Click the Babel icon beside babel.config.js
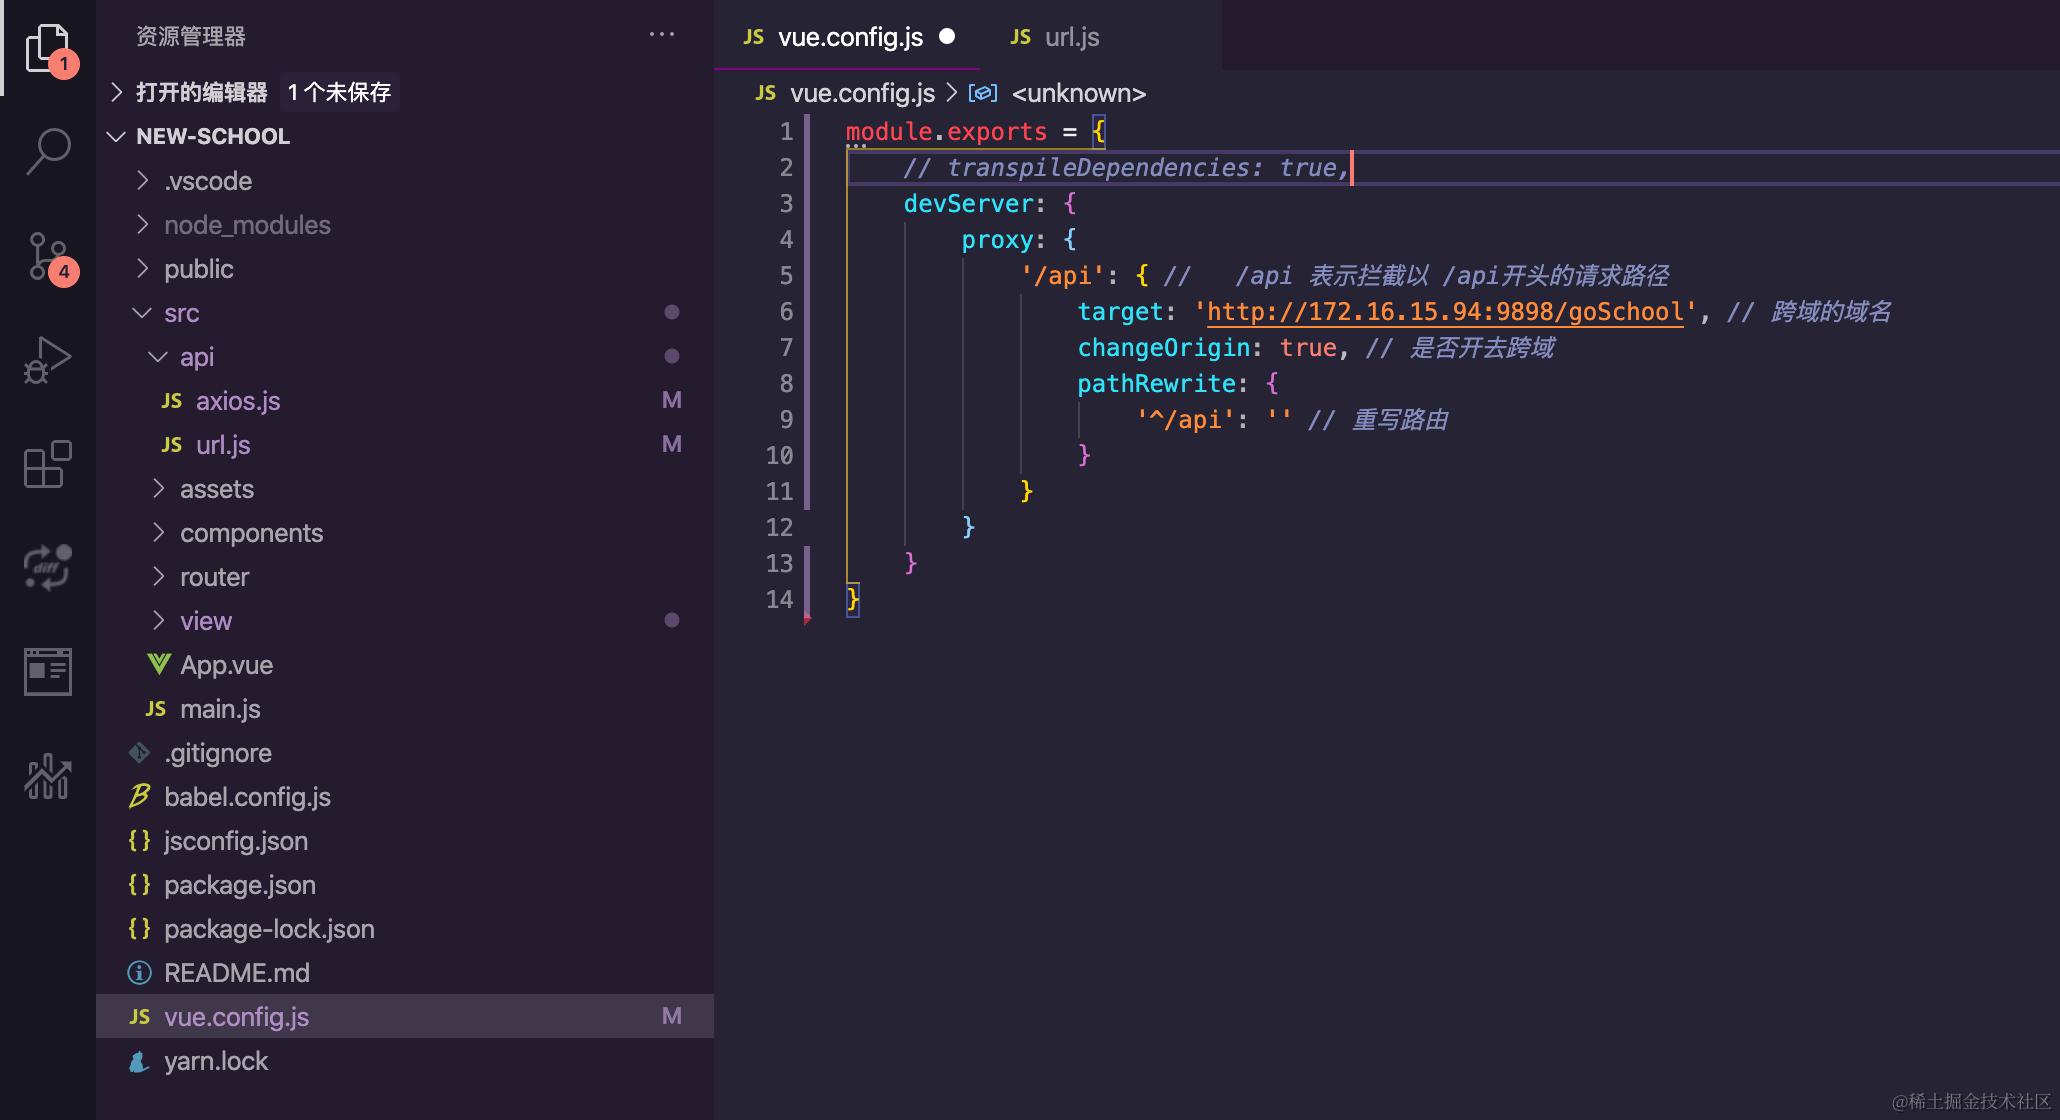The image size is (2060, 1120). click(x=139, y=796)
